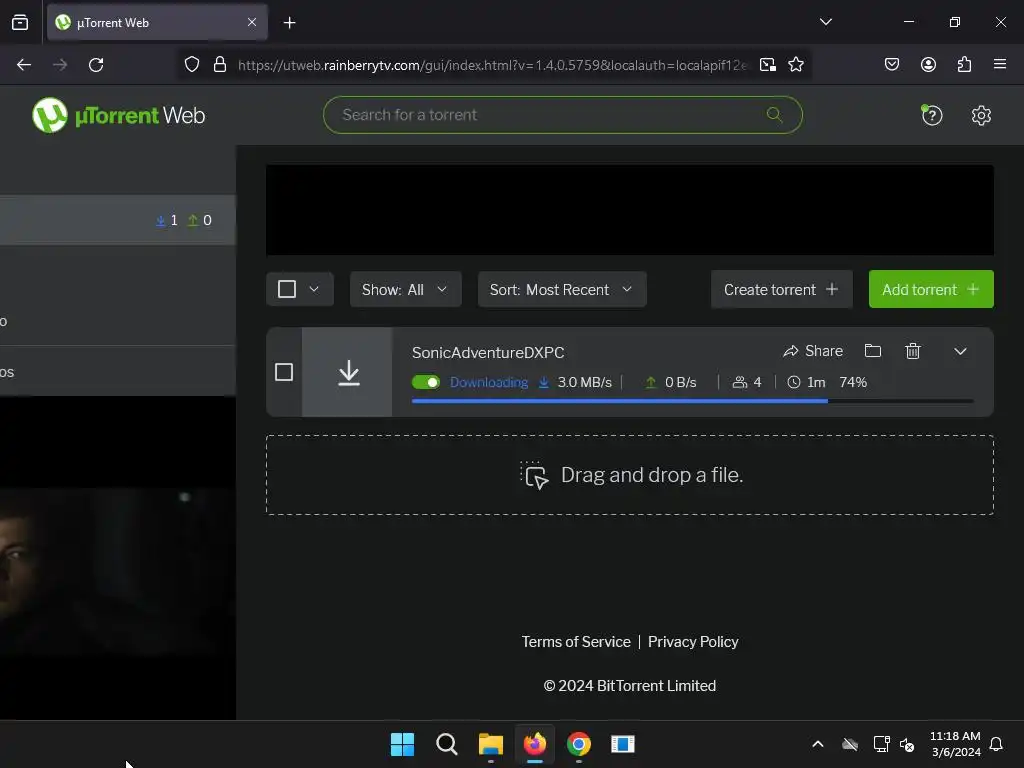Open Windows taskbar search
This screenshot has height=768, width=1024.
click(447, 744)
